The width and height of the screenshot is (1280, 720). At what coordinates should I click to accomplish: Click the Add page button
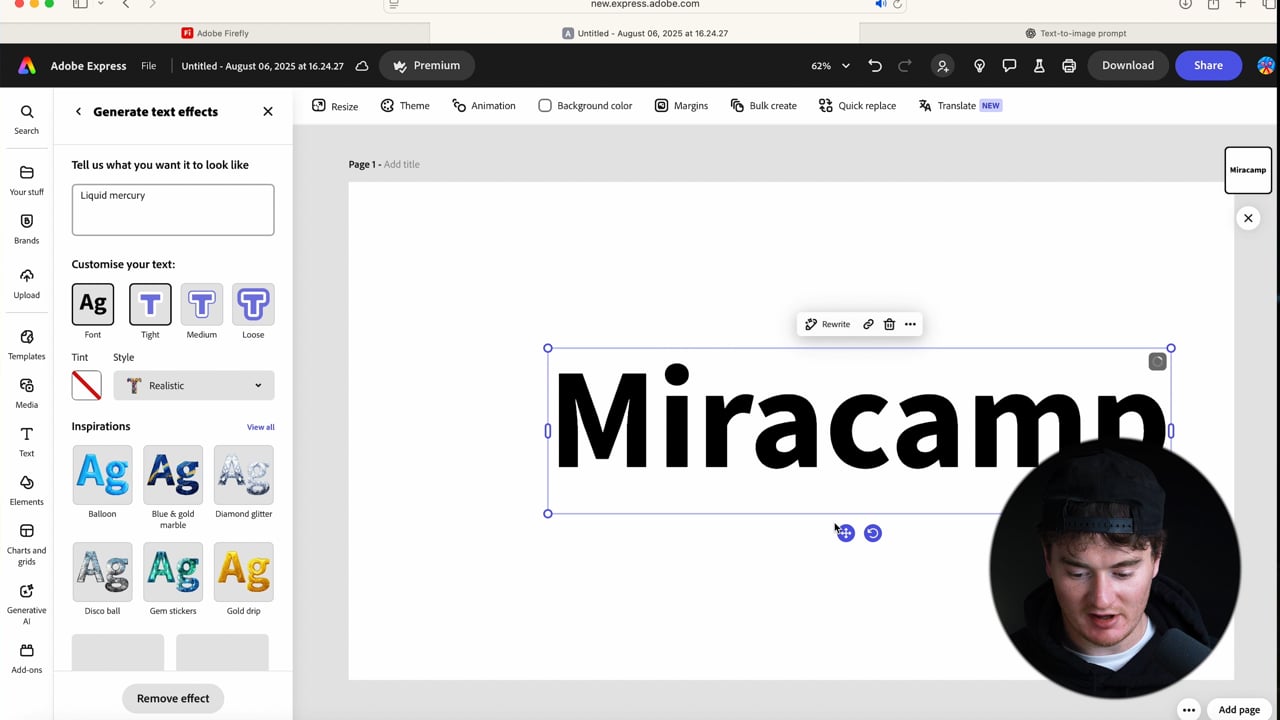click(1239, 710)
